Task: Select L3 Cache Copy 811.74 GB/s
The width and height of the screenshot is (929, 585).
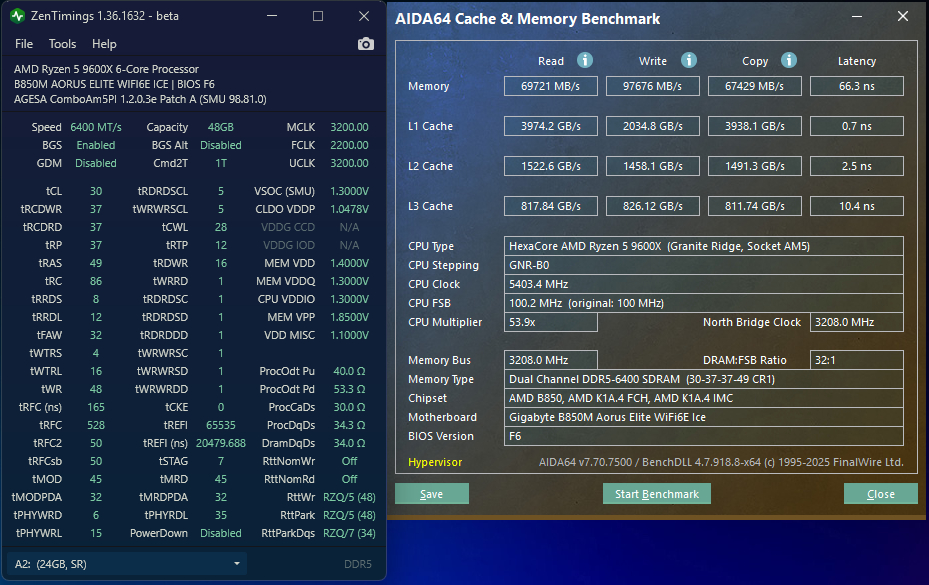Action: (x=754, y=206)
